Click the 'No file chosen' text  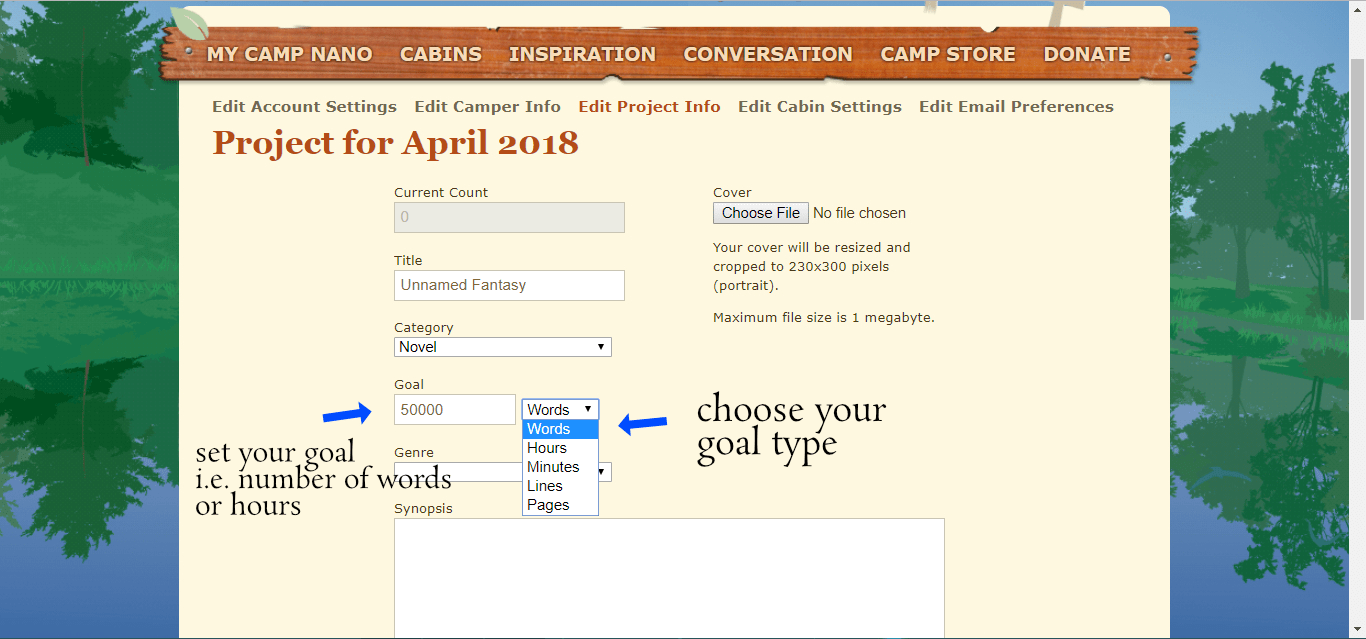coord(860,213)
